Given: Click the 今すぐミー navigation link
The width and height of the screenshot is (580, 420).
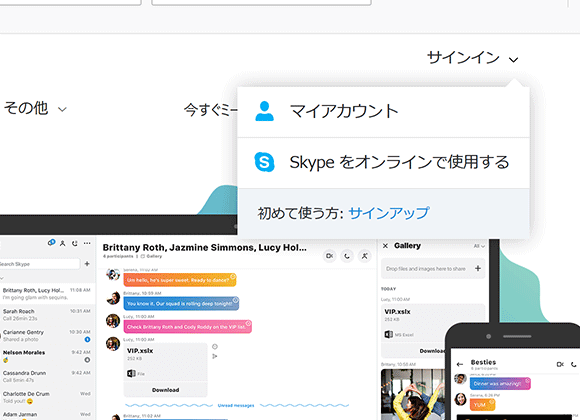Looking at the screenshot, I should pyautogui.click(x=211, y=110).
